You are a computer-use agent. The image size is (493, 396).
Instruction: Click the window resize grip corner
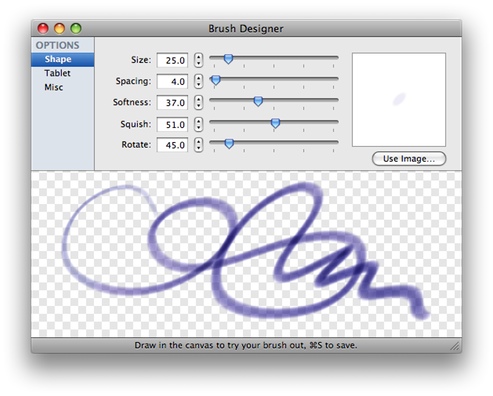(455, 346)
